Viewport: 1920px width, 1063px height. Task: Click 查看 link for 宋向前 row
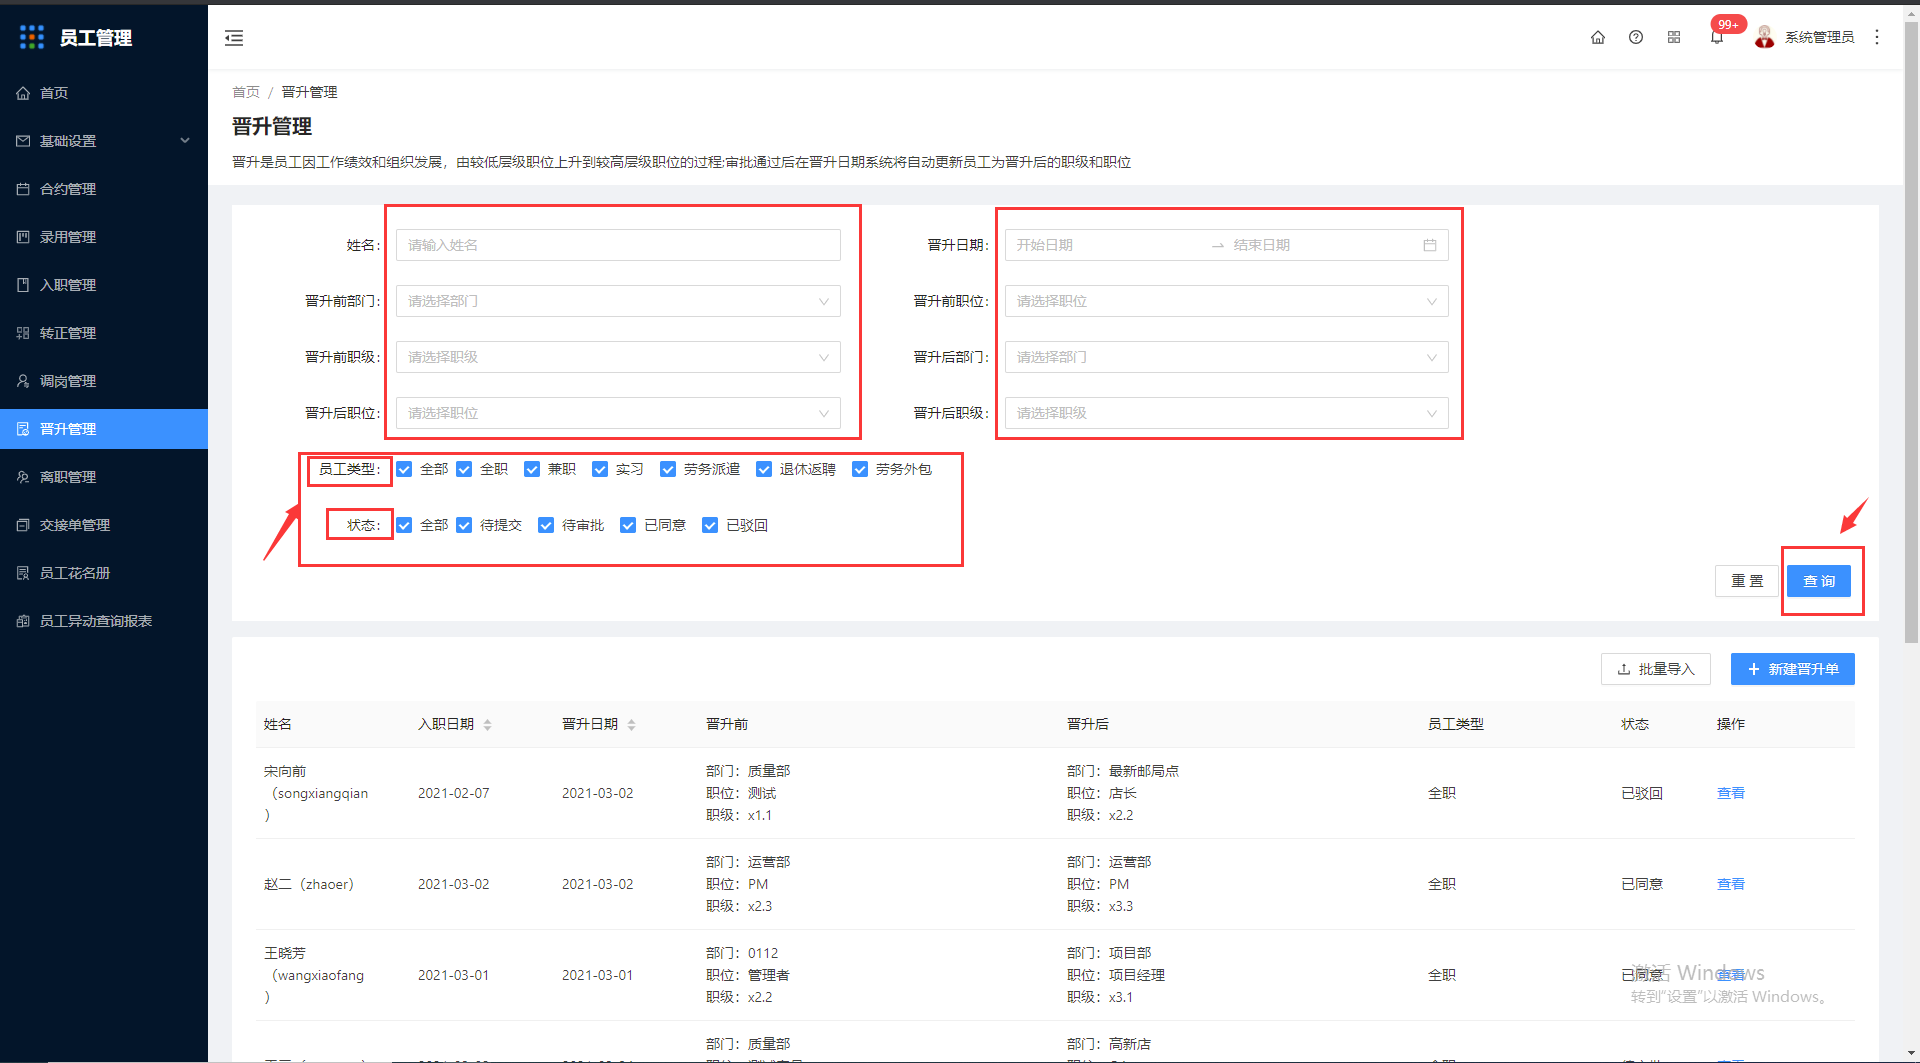1731,793
